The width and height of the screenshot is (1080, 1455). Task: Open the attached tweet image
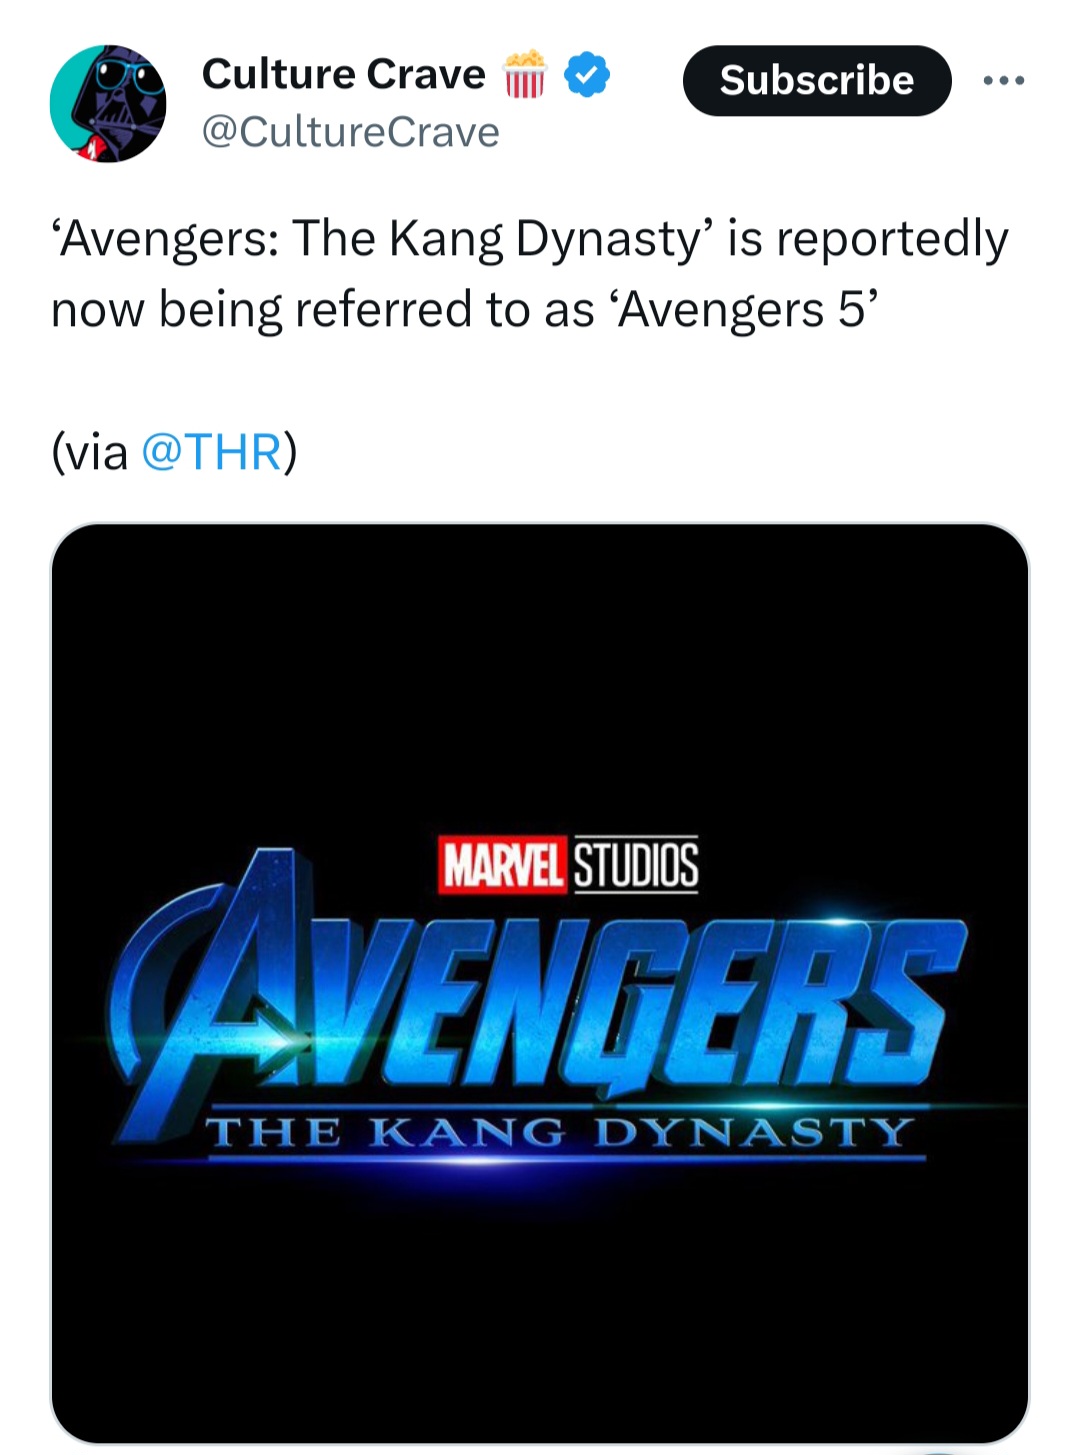540,700
